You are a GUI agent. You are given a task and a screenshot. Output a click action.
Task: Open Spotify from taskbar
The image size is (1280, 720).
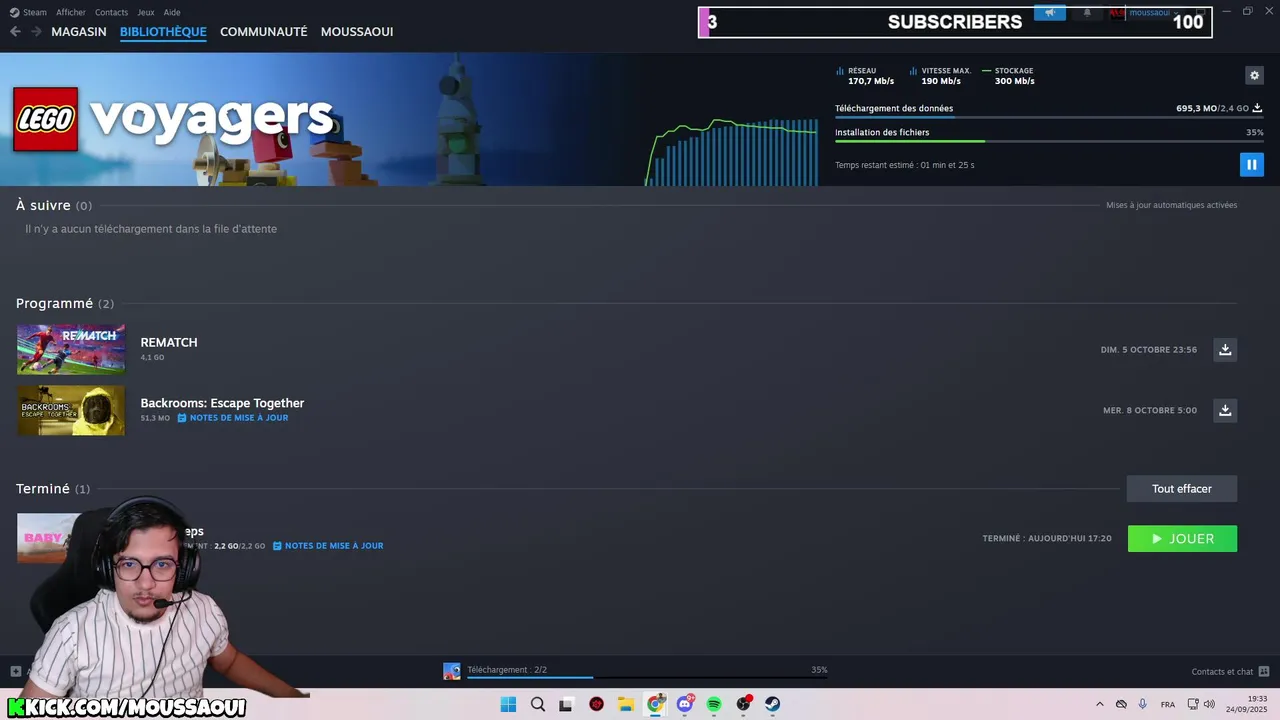click(714, 704)
